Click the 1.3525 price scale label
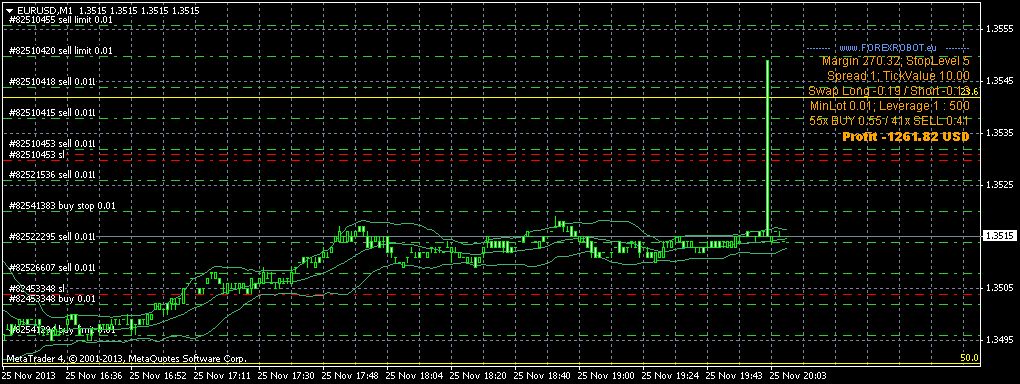Image resolution: width=1020 pixels, height=384 pixels. pos(1000,184)
